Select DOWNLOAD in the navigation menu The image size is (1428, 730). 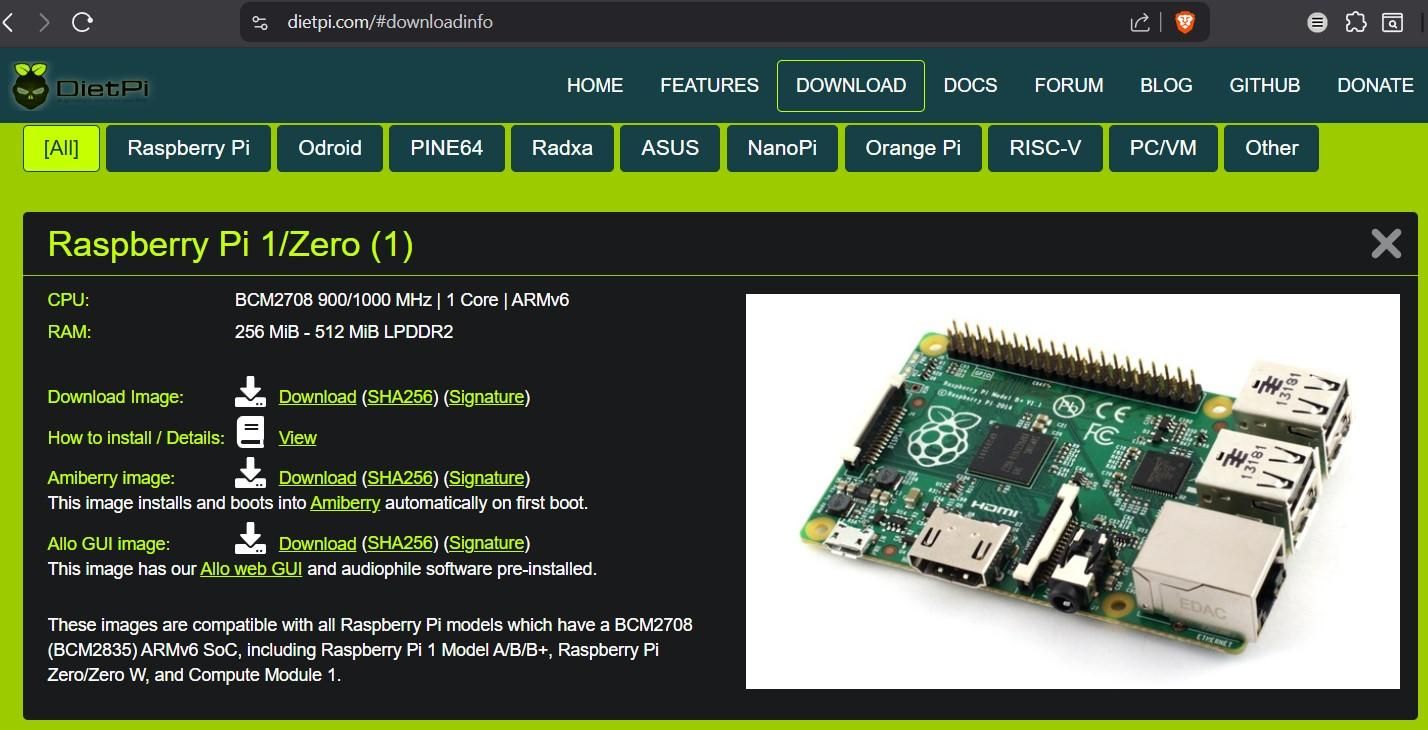tap(851, 86)
